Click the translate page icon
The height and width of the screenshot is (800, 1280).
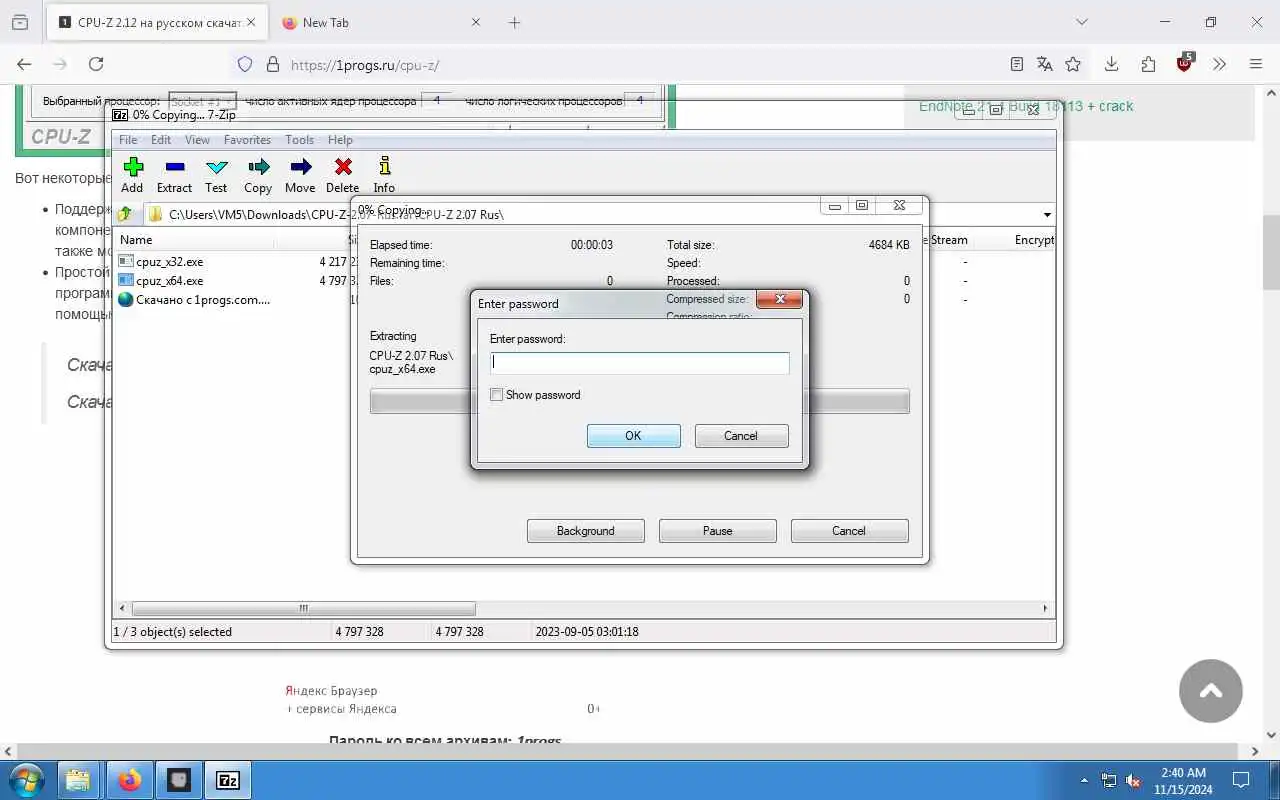click(x=1045, y=64)
